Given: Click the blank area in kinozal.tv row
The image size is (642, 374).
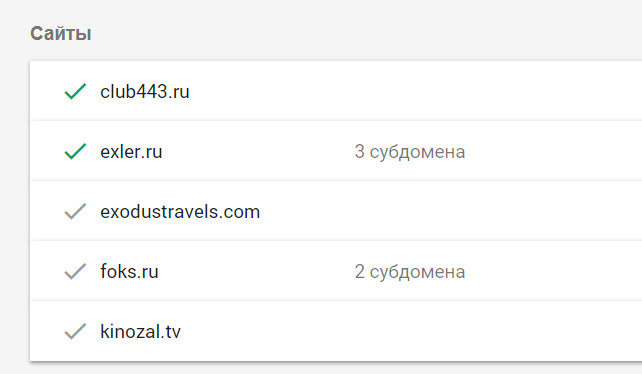Looking at the screenshot, I should [x=411, y=331].
